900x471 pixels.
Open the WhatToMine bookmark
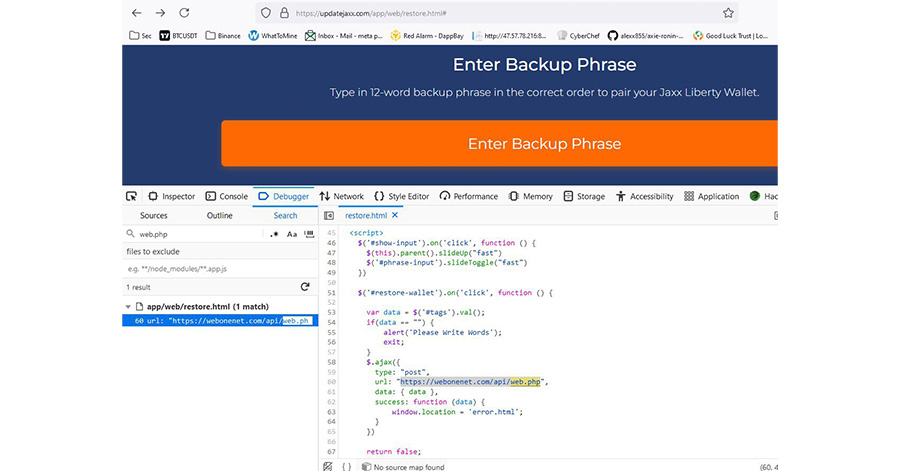coord(273,36)
